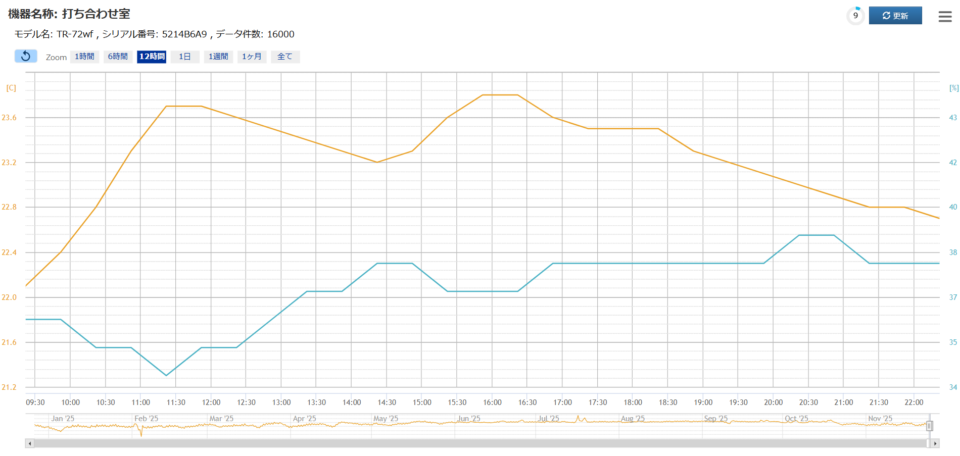
Task: Select the 1時間 zoom range
Action: click(x=85, y=57)
